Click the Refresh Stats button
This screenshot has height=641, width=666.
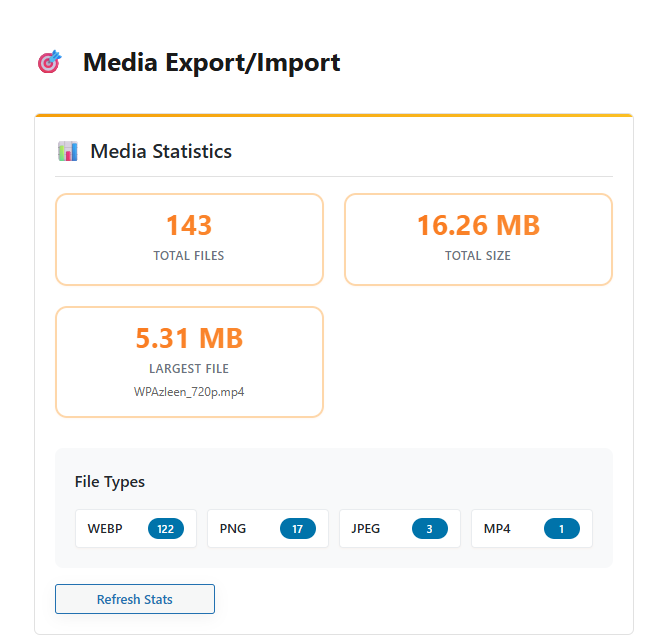coord(135,600)
